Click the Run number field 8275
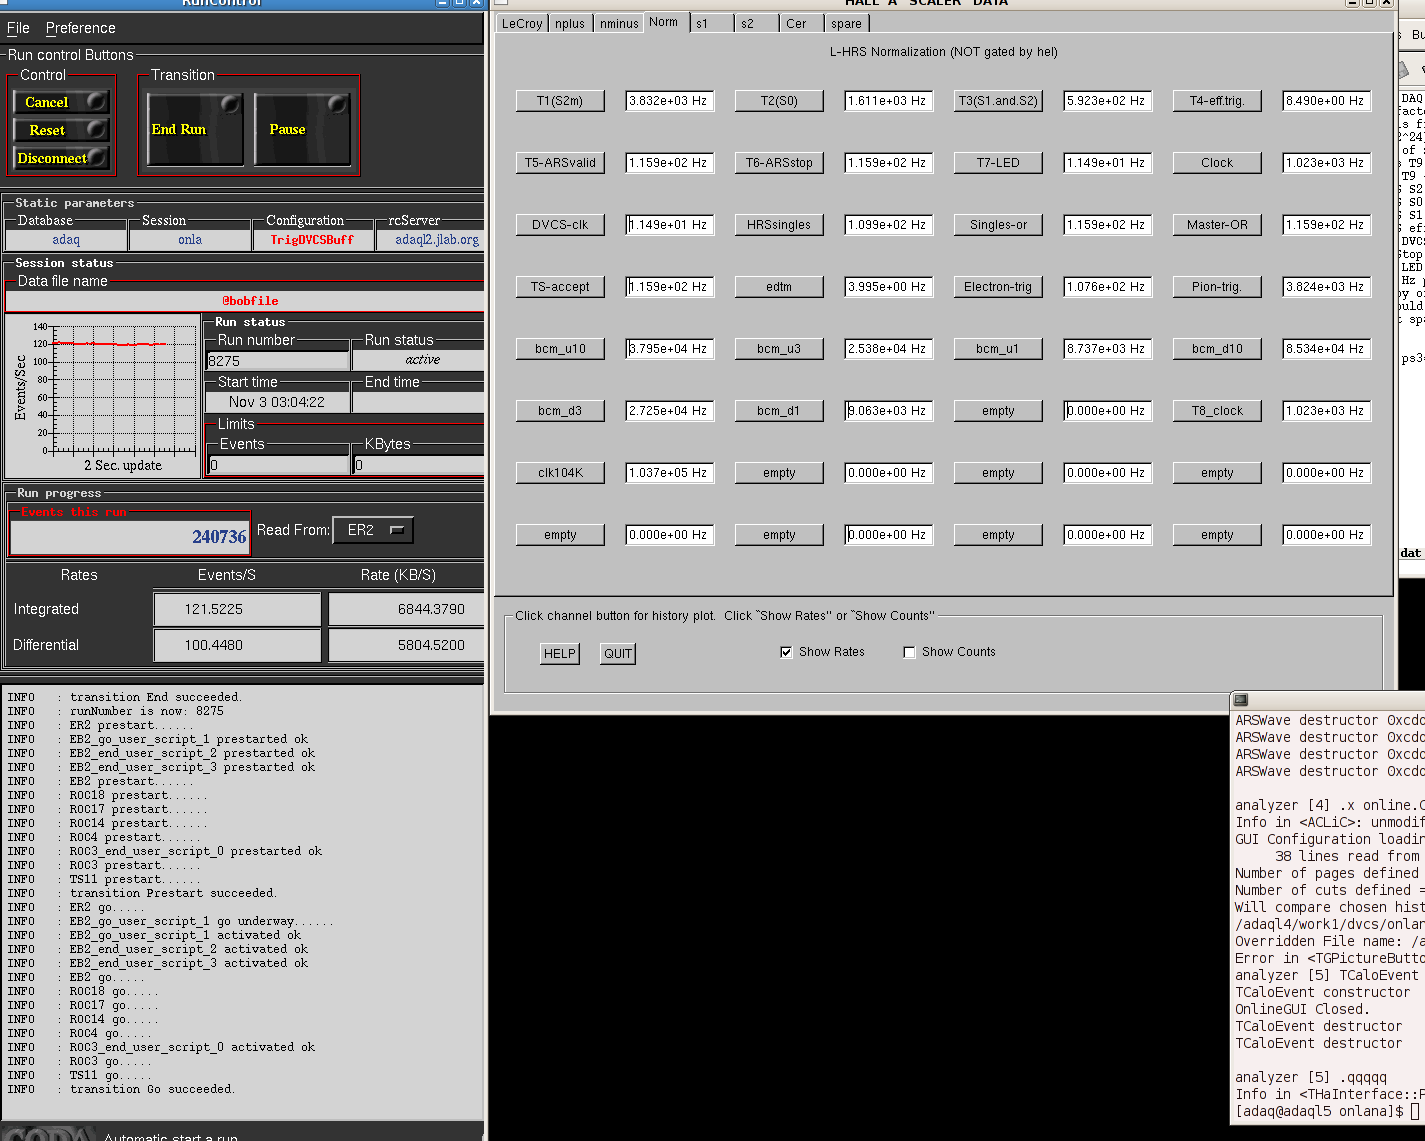The width and height of the screenshot is (1425, 1141). tap(277, 361)
